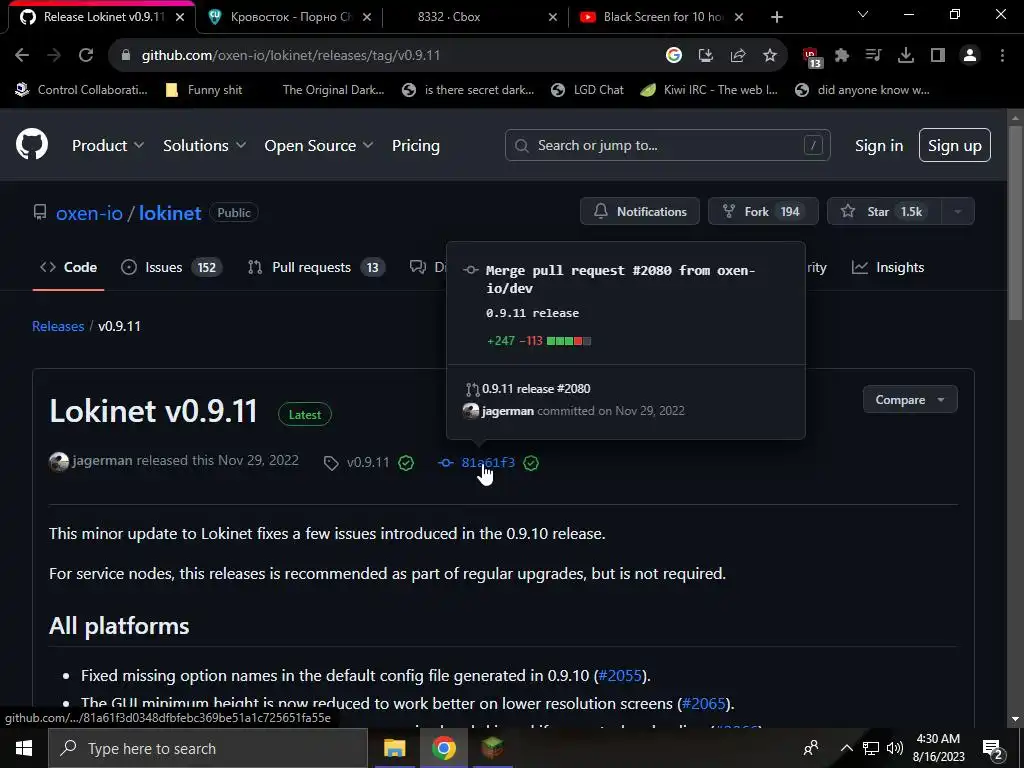Close the Black Screen YouTube tab
The height and width of the screenshot is (768, 1024).
coord(739,17)
